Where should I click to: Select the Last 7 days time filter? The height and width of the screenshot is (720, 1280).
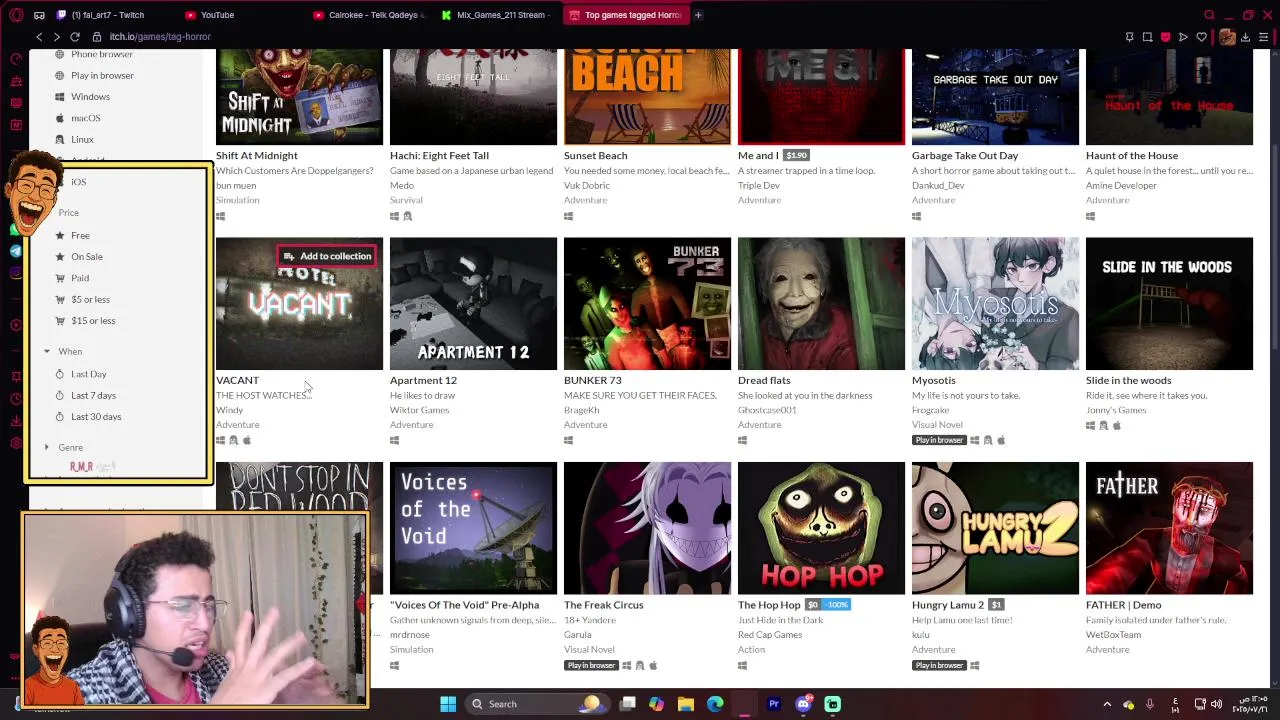93,396
